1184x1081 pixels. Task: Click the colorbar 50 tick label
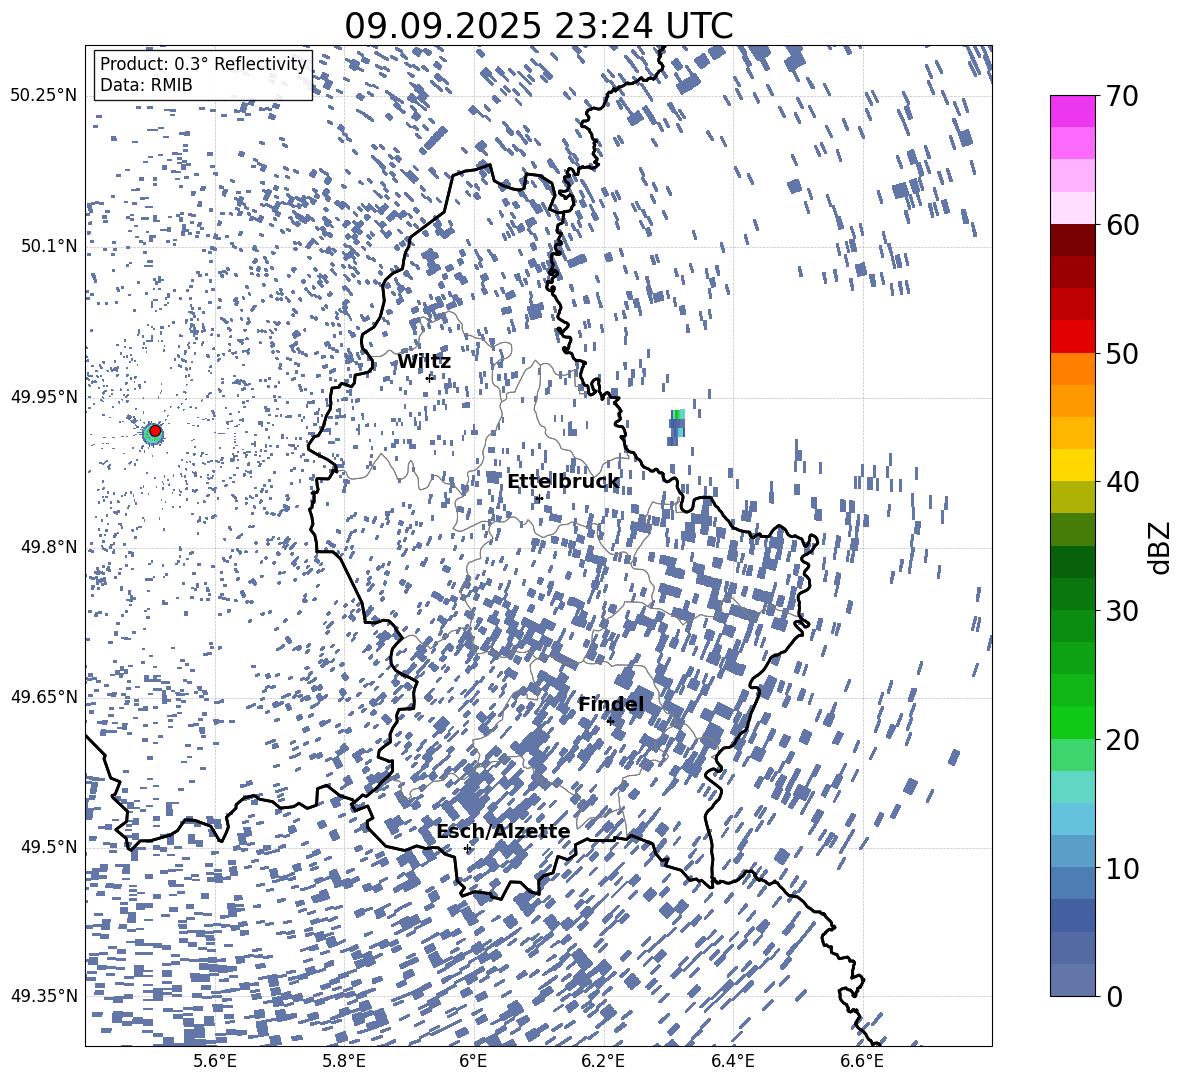1122,354
